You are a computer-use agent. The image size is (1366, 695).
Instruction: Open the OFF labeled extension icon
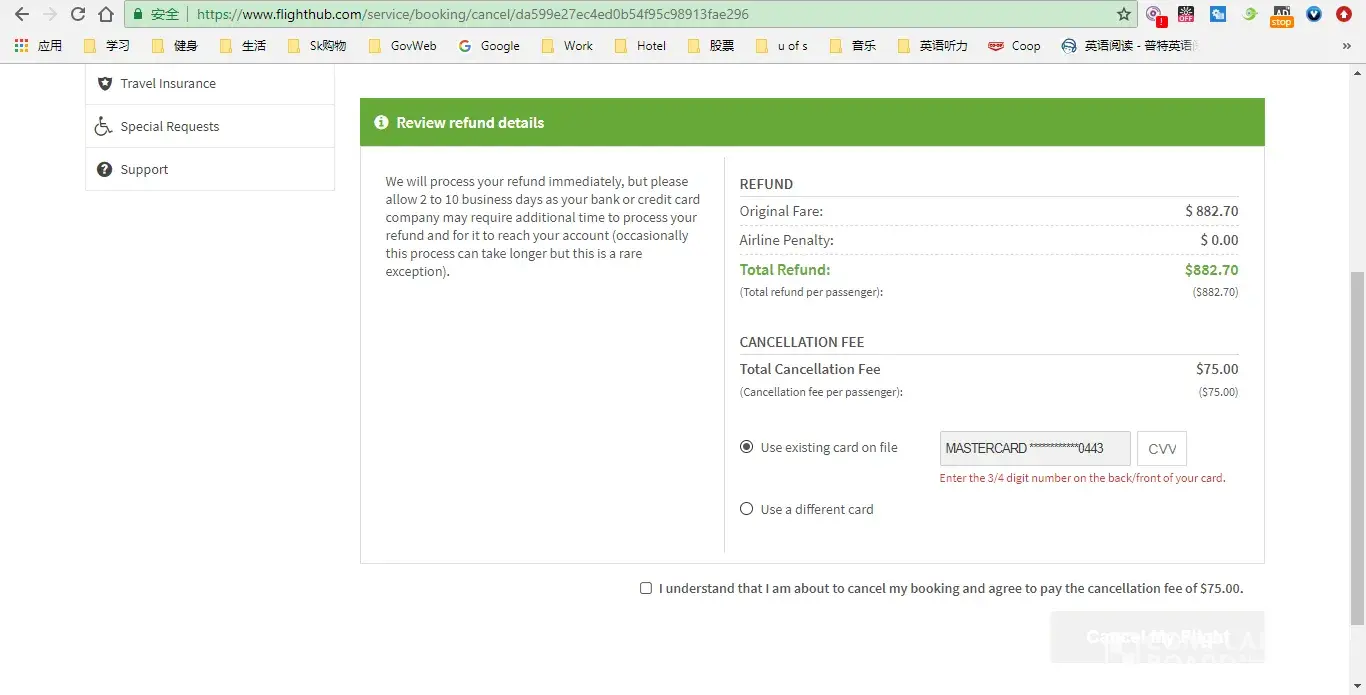pos(1186,14)
